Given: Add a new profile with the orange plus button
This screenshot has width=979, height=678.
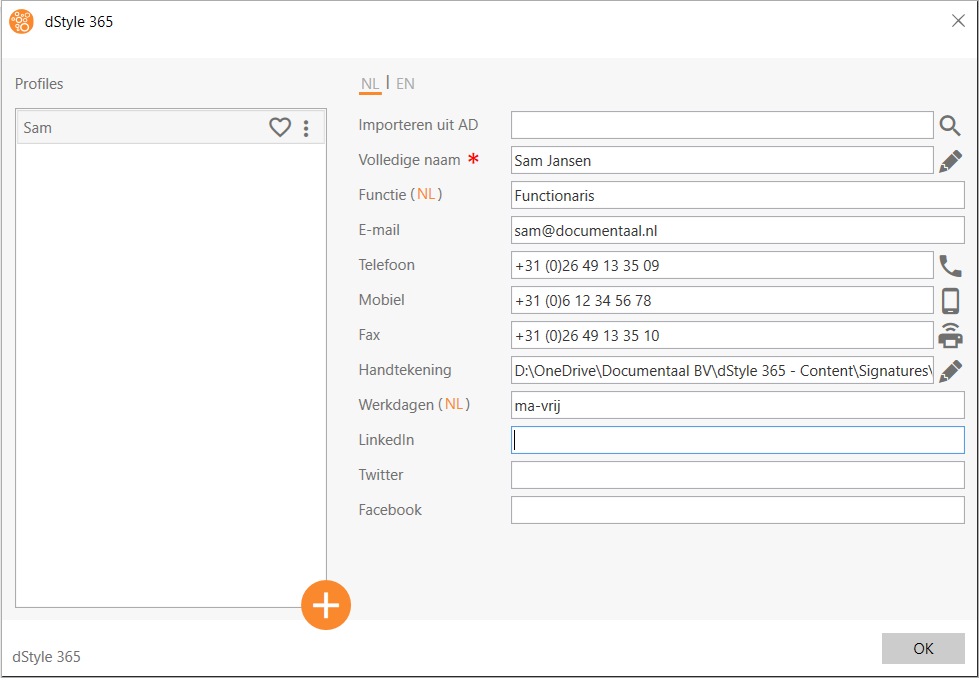Looking at the screenshot, I should [326, 605].
